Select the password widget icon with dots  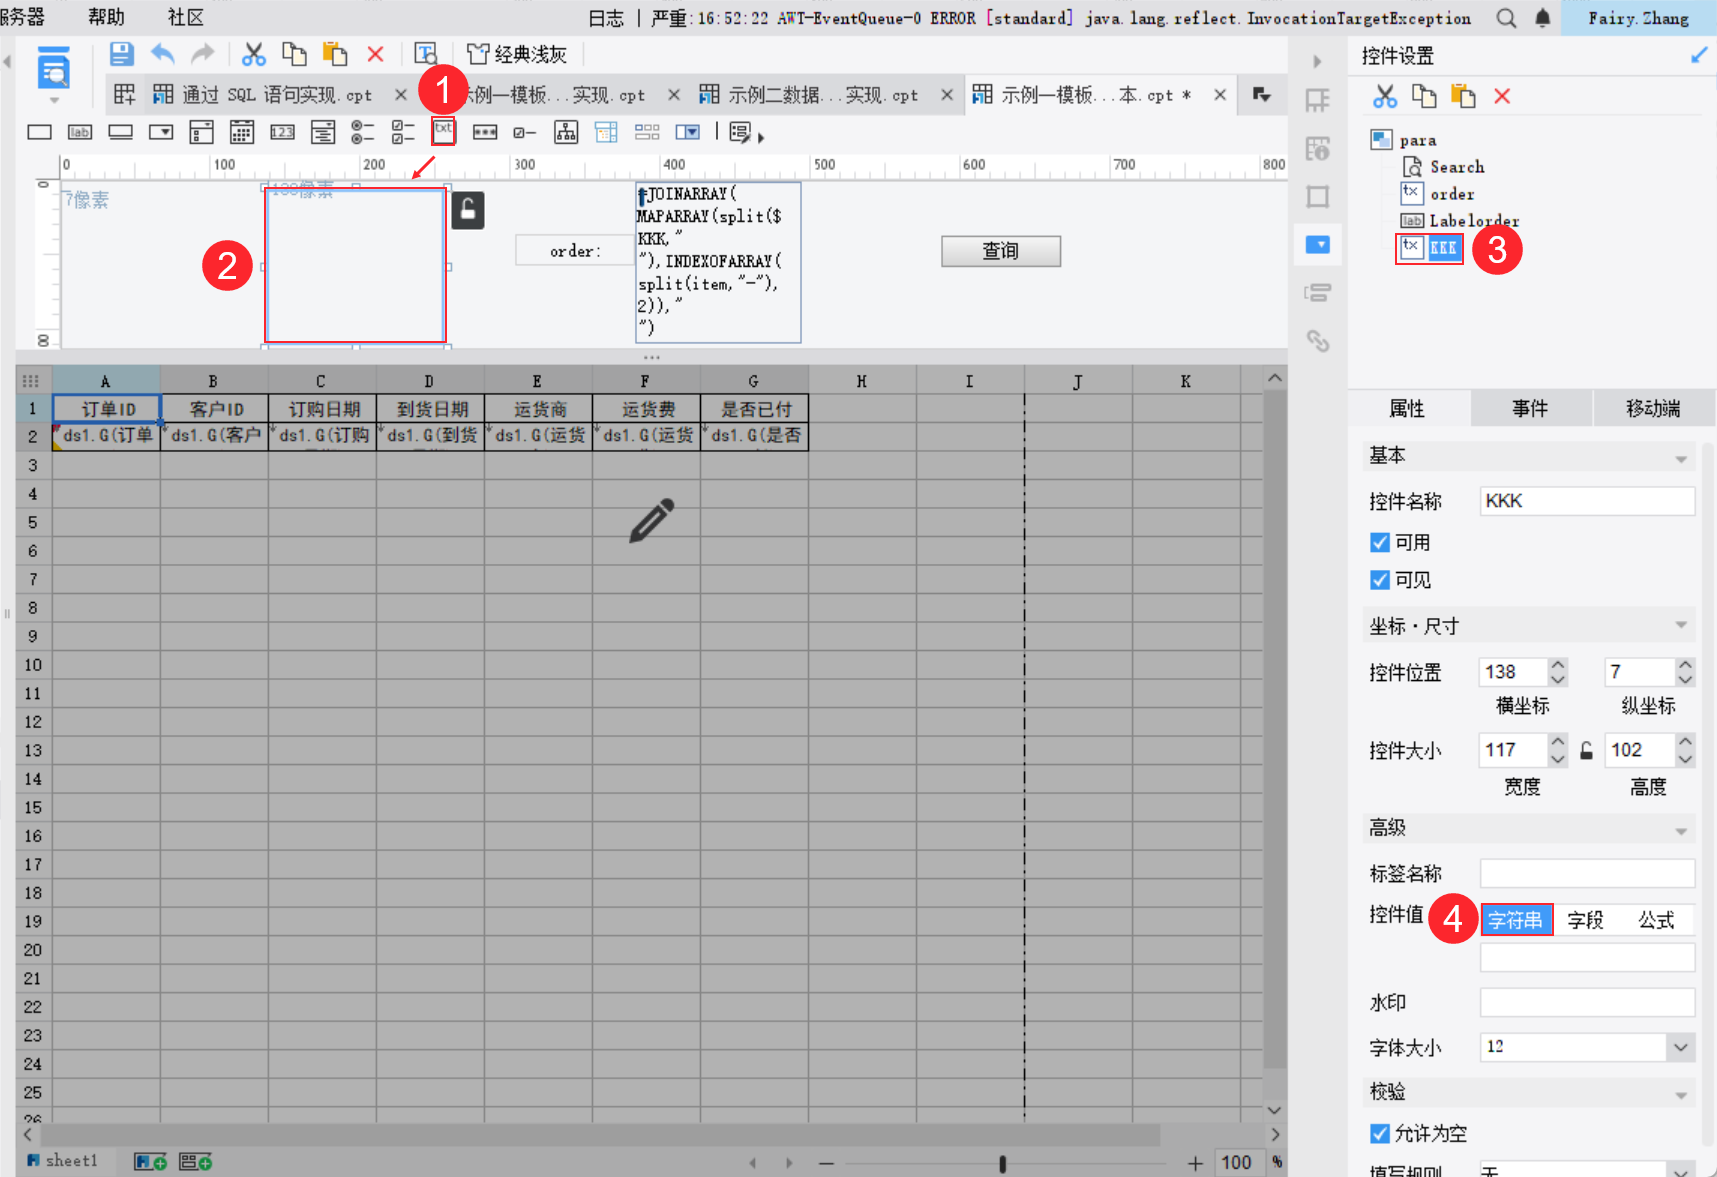tap(485, 132)
